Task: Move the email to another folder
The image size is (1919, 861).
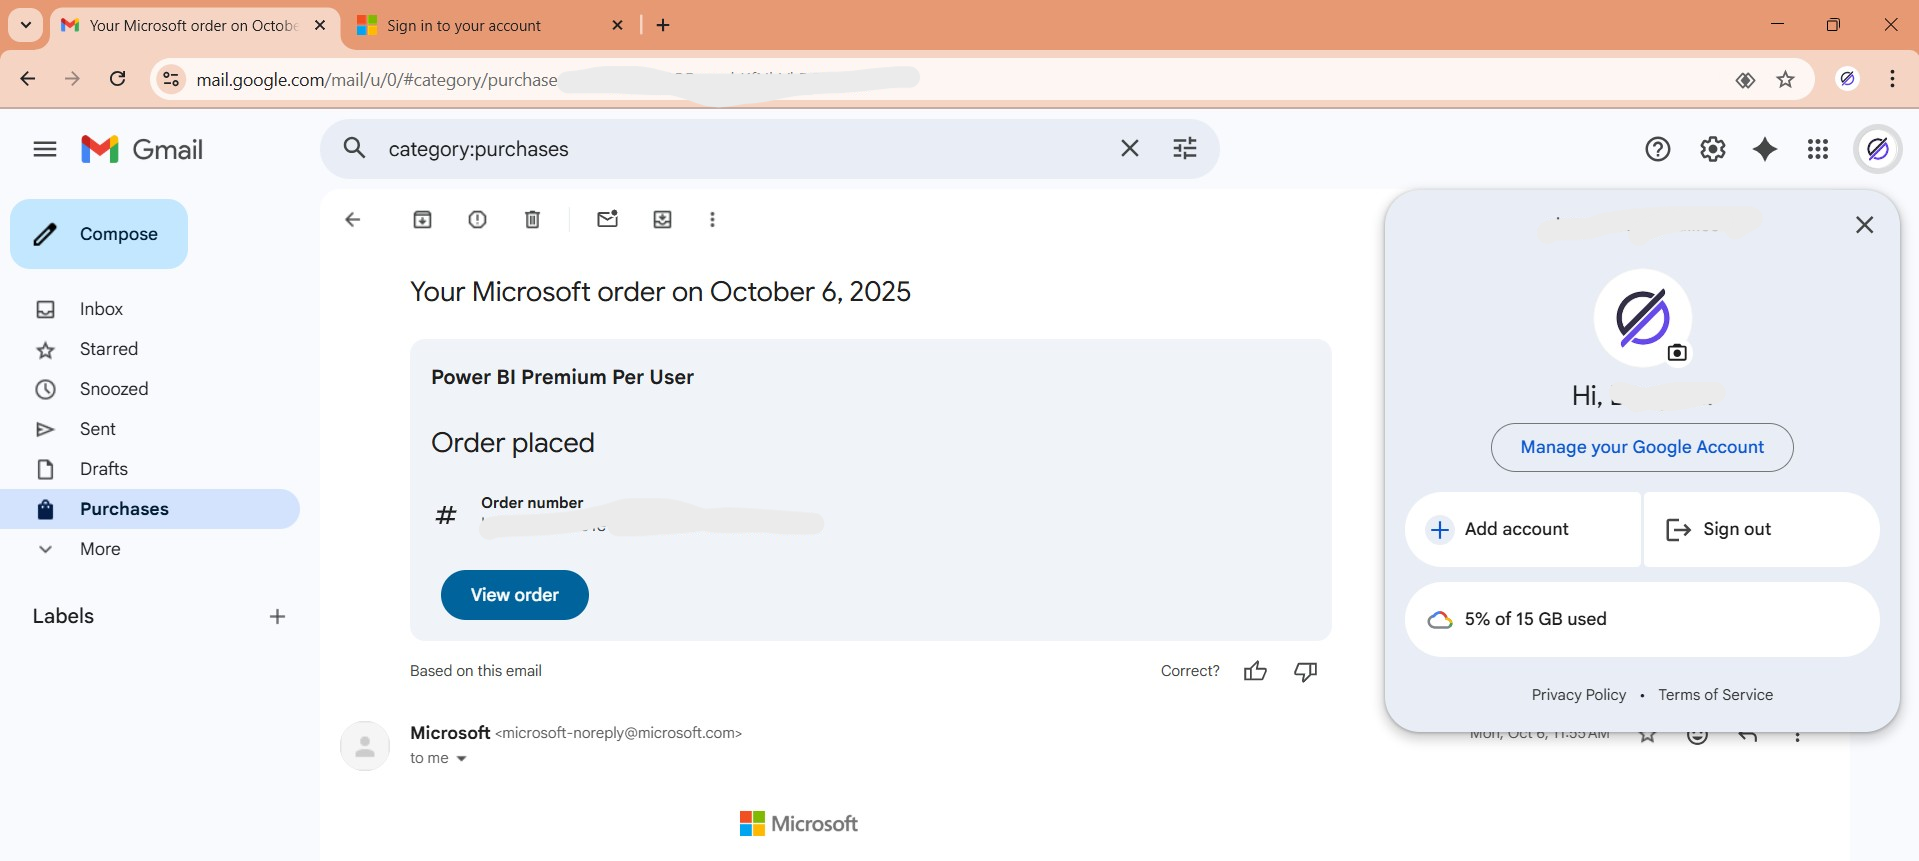Action: [662, 219]
